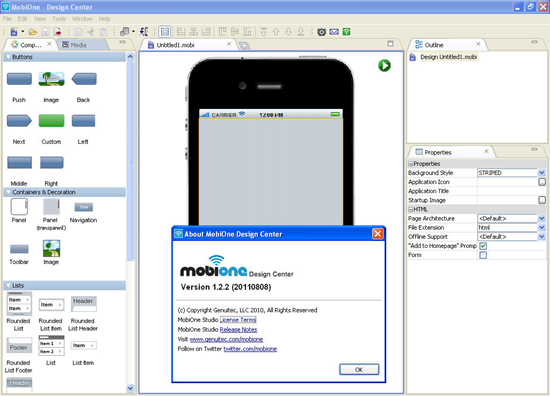550x396 pixels.
Task: Open the Edit menu
Action: tap(22, 19)
